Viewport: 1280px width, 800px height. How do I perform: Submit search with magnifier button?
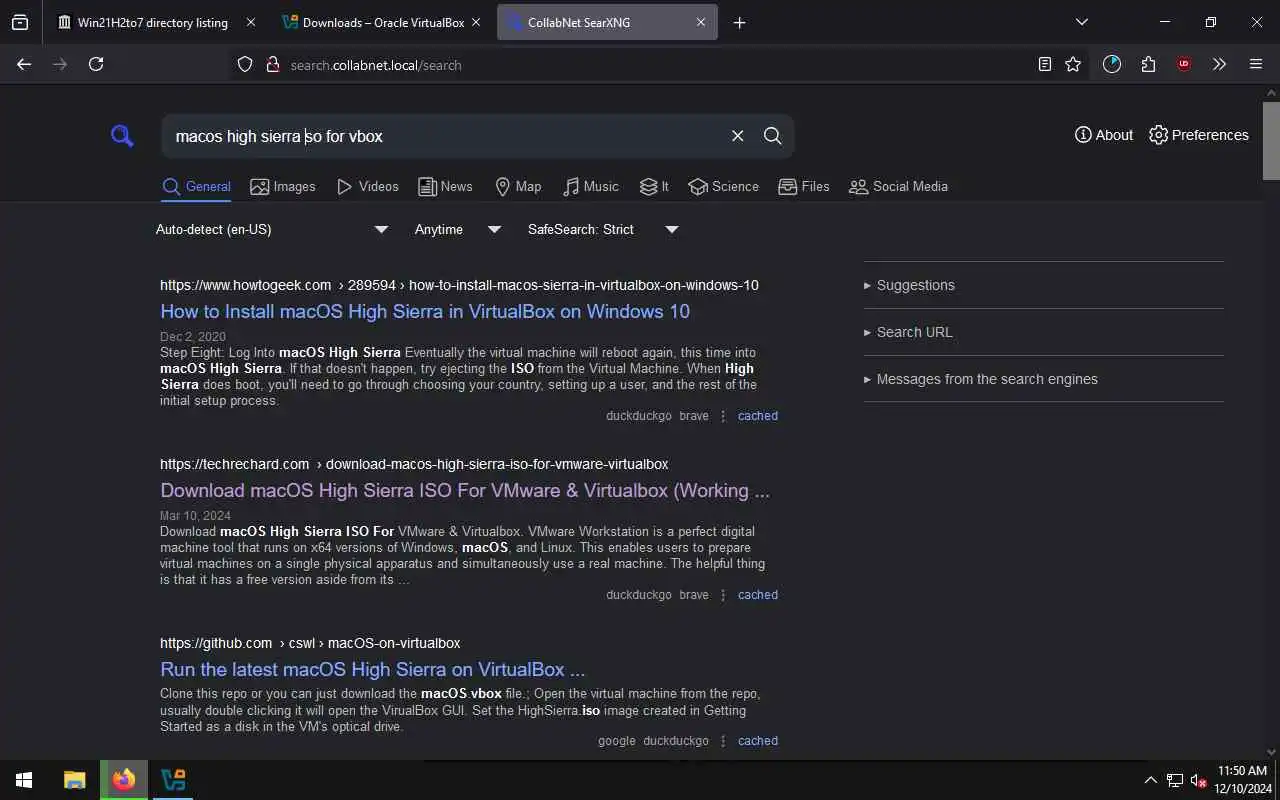773,136
